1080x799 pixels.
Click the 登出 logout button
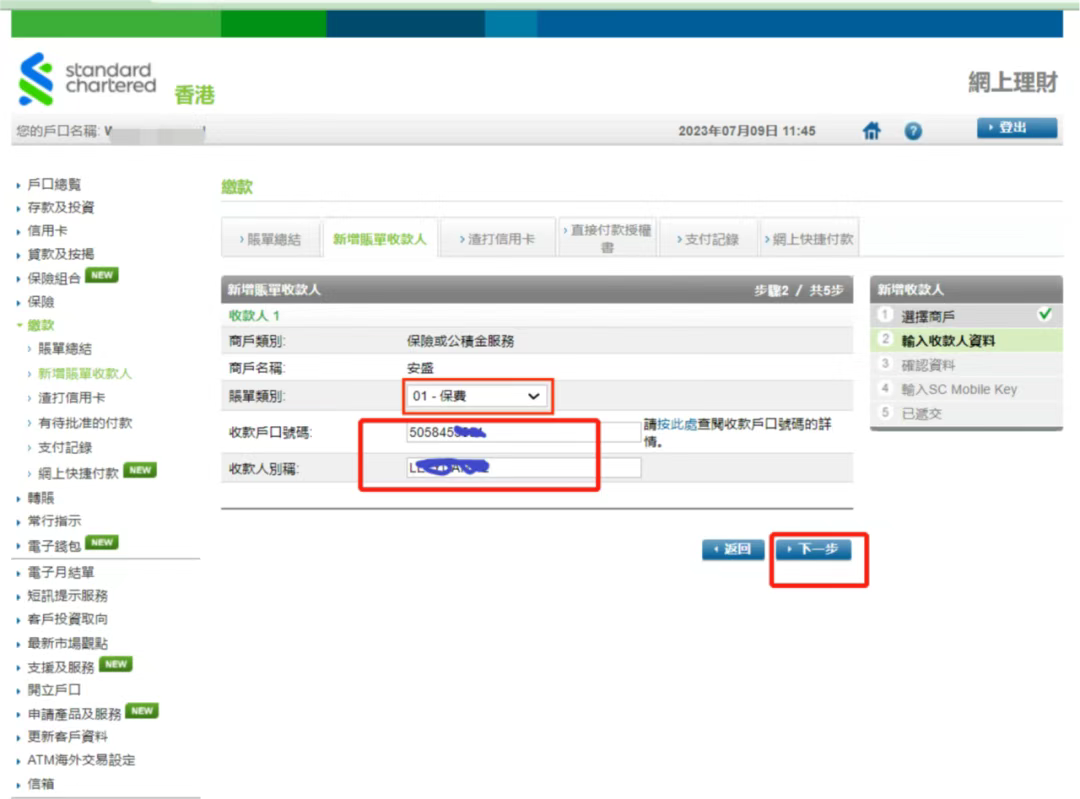[1016, 128]
